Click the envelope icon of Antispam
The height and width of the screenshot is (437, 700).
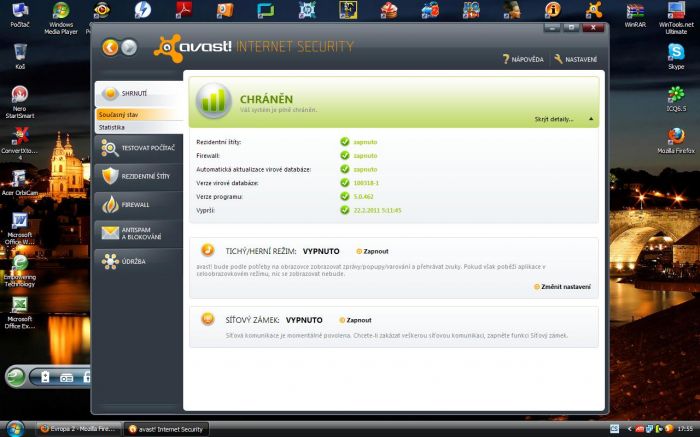110,233
